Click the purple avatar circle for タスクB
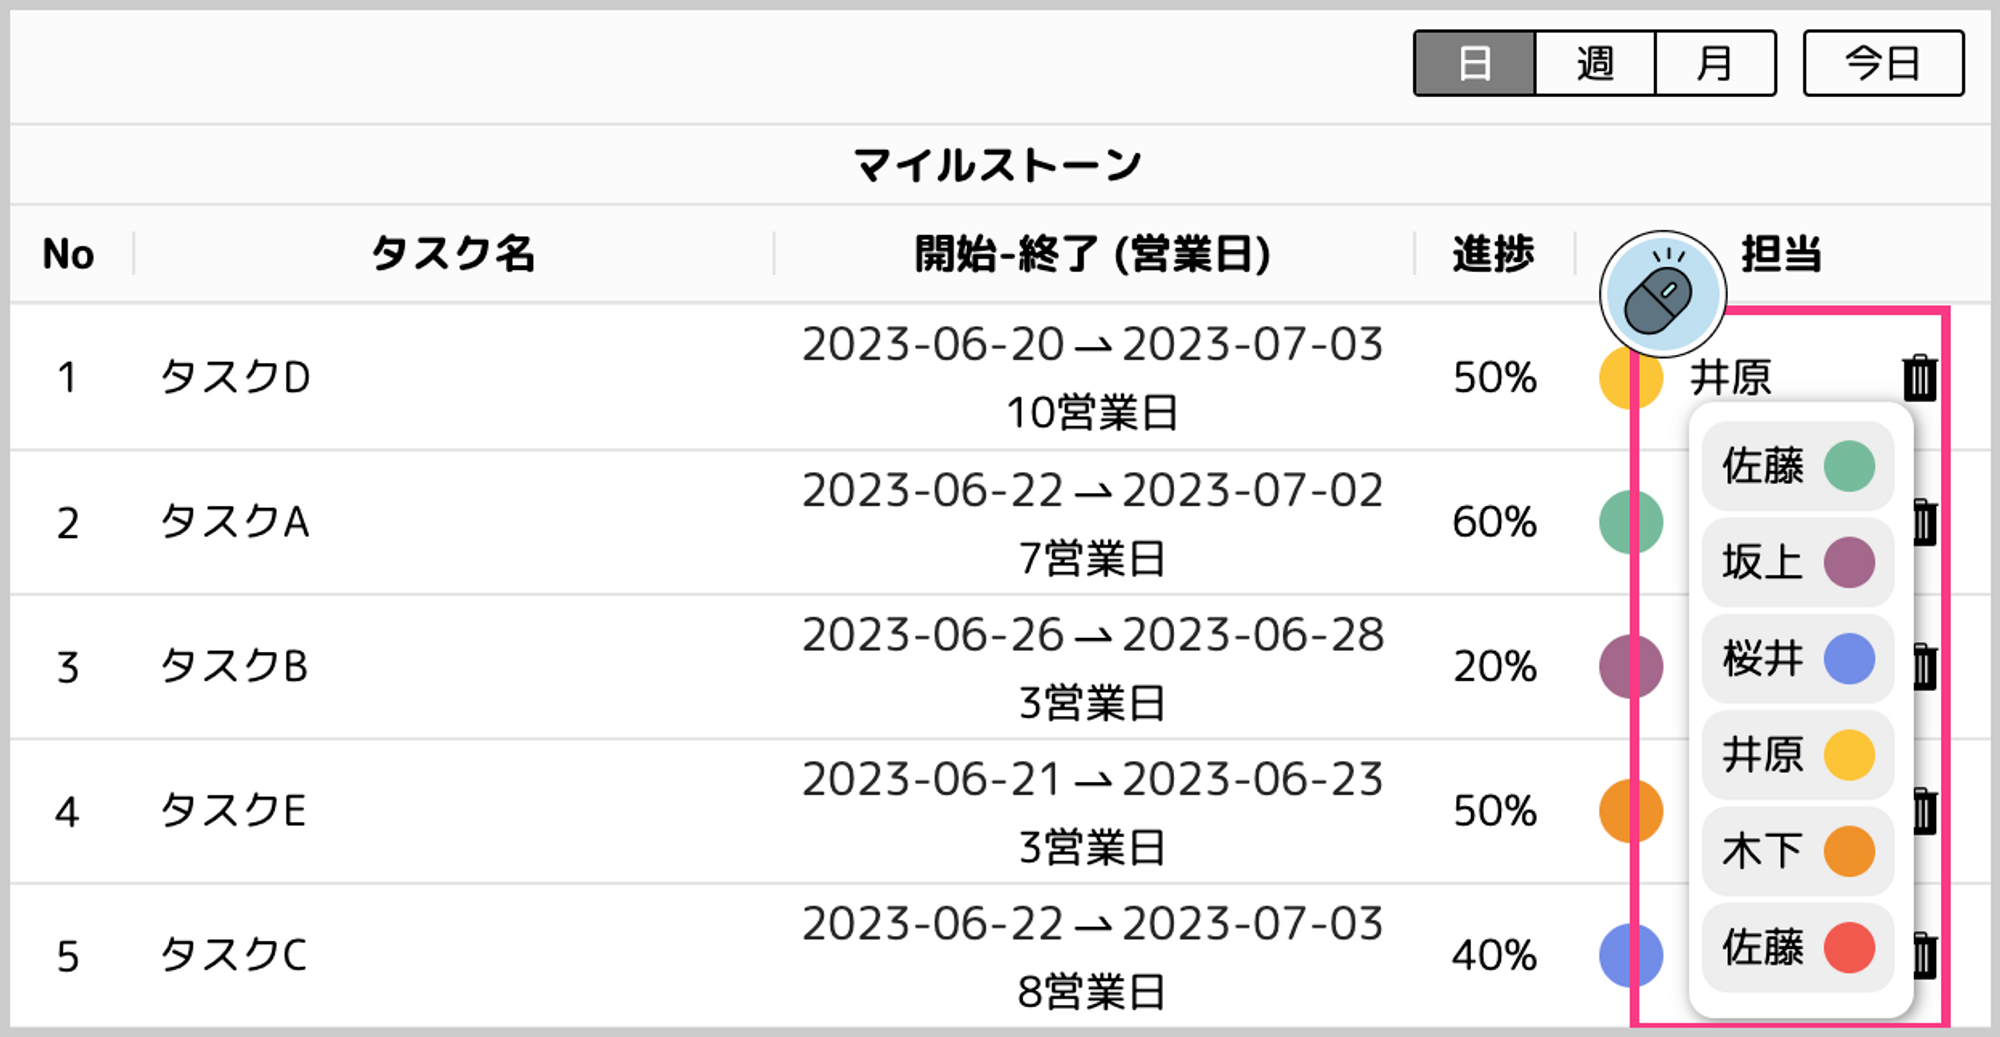This screenshot has height=1037, width=2000. coord(1631,666)
